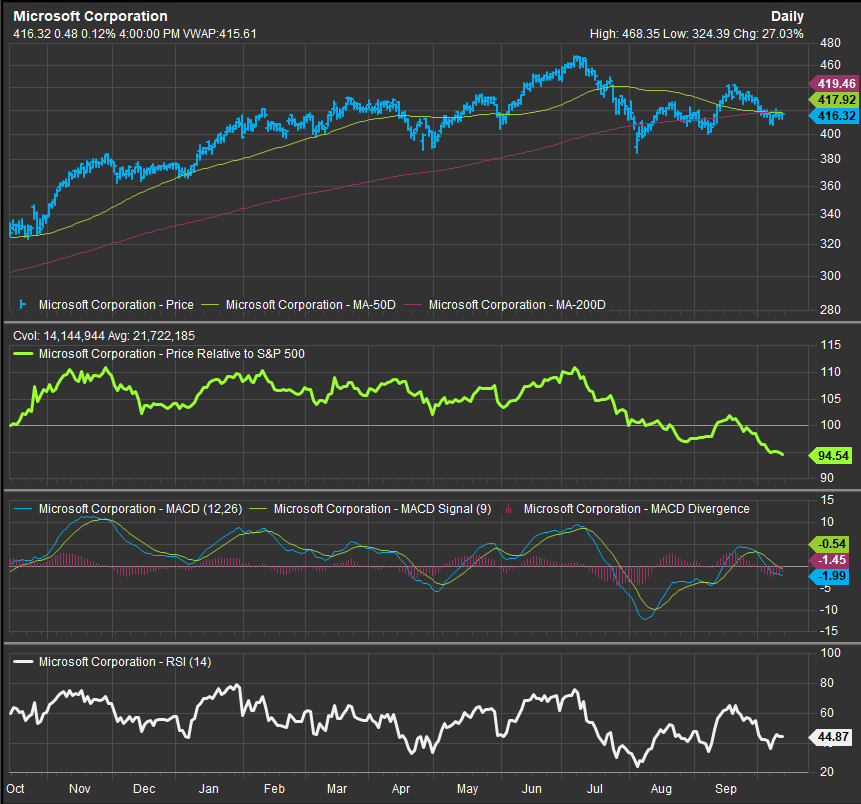Click the 94.54 relative price tag
This screenshot has height=804, width=861.
click(831, 456)
